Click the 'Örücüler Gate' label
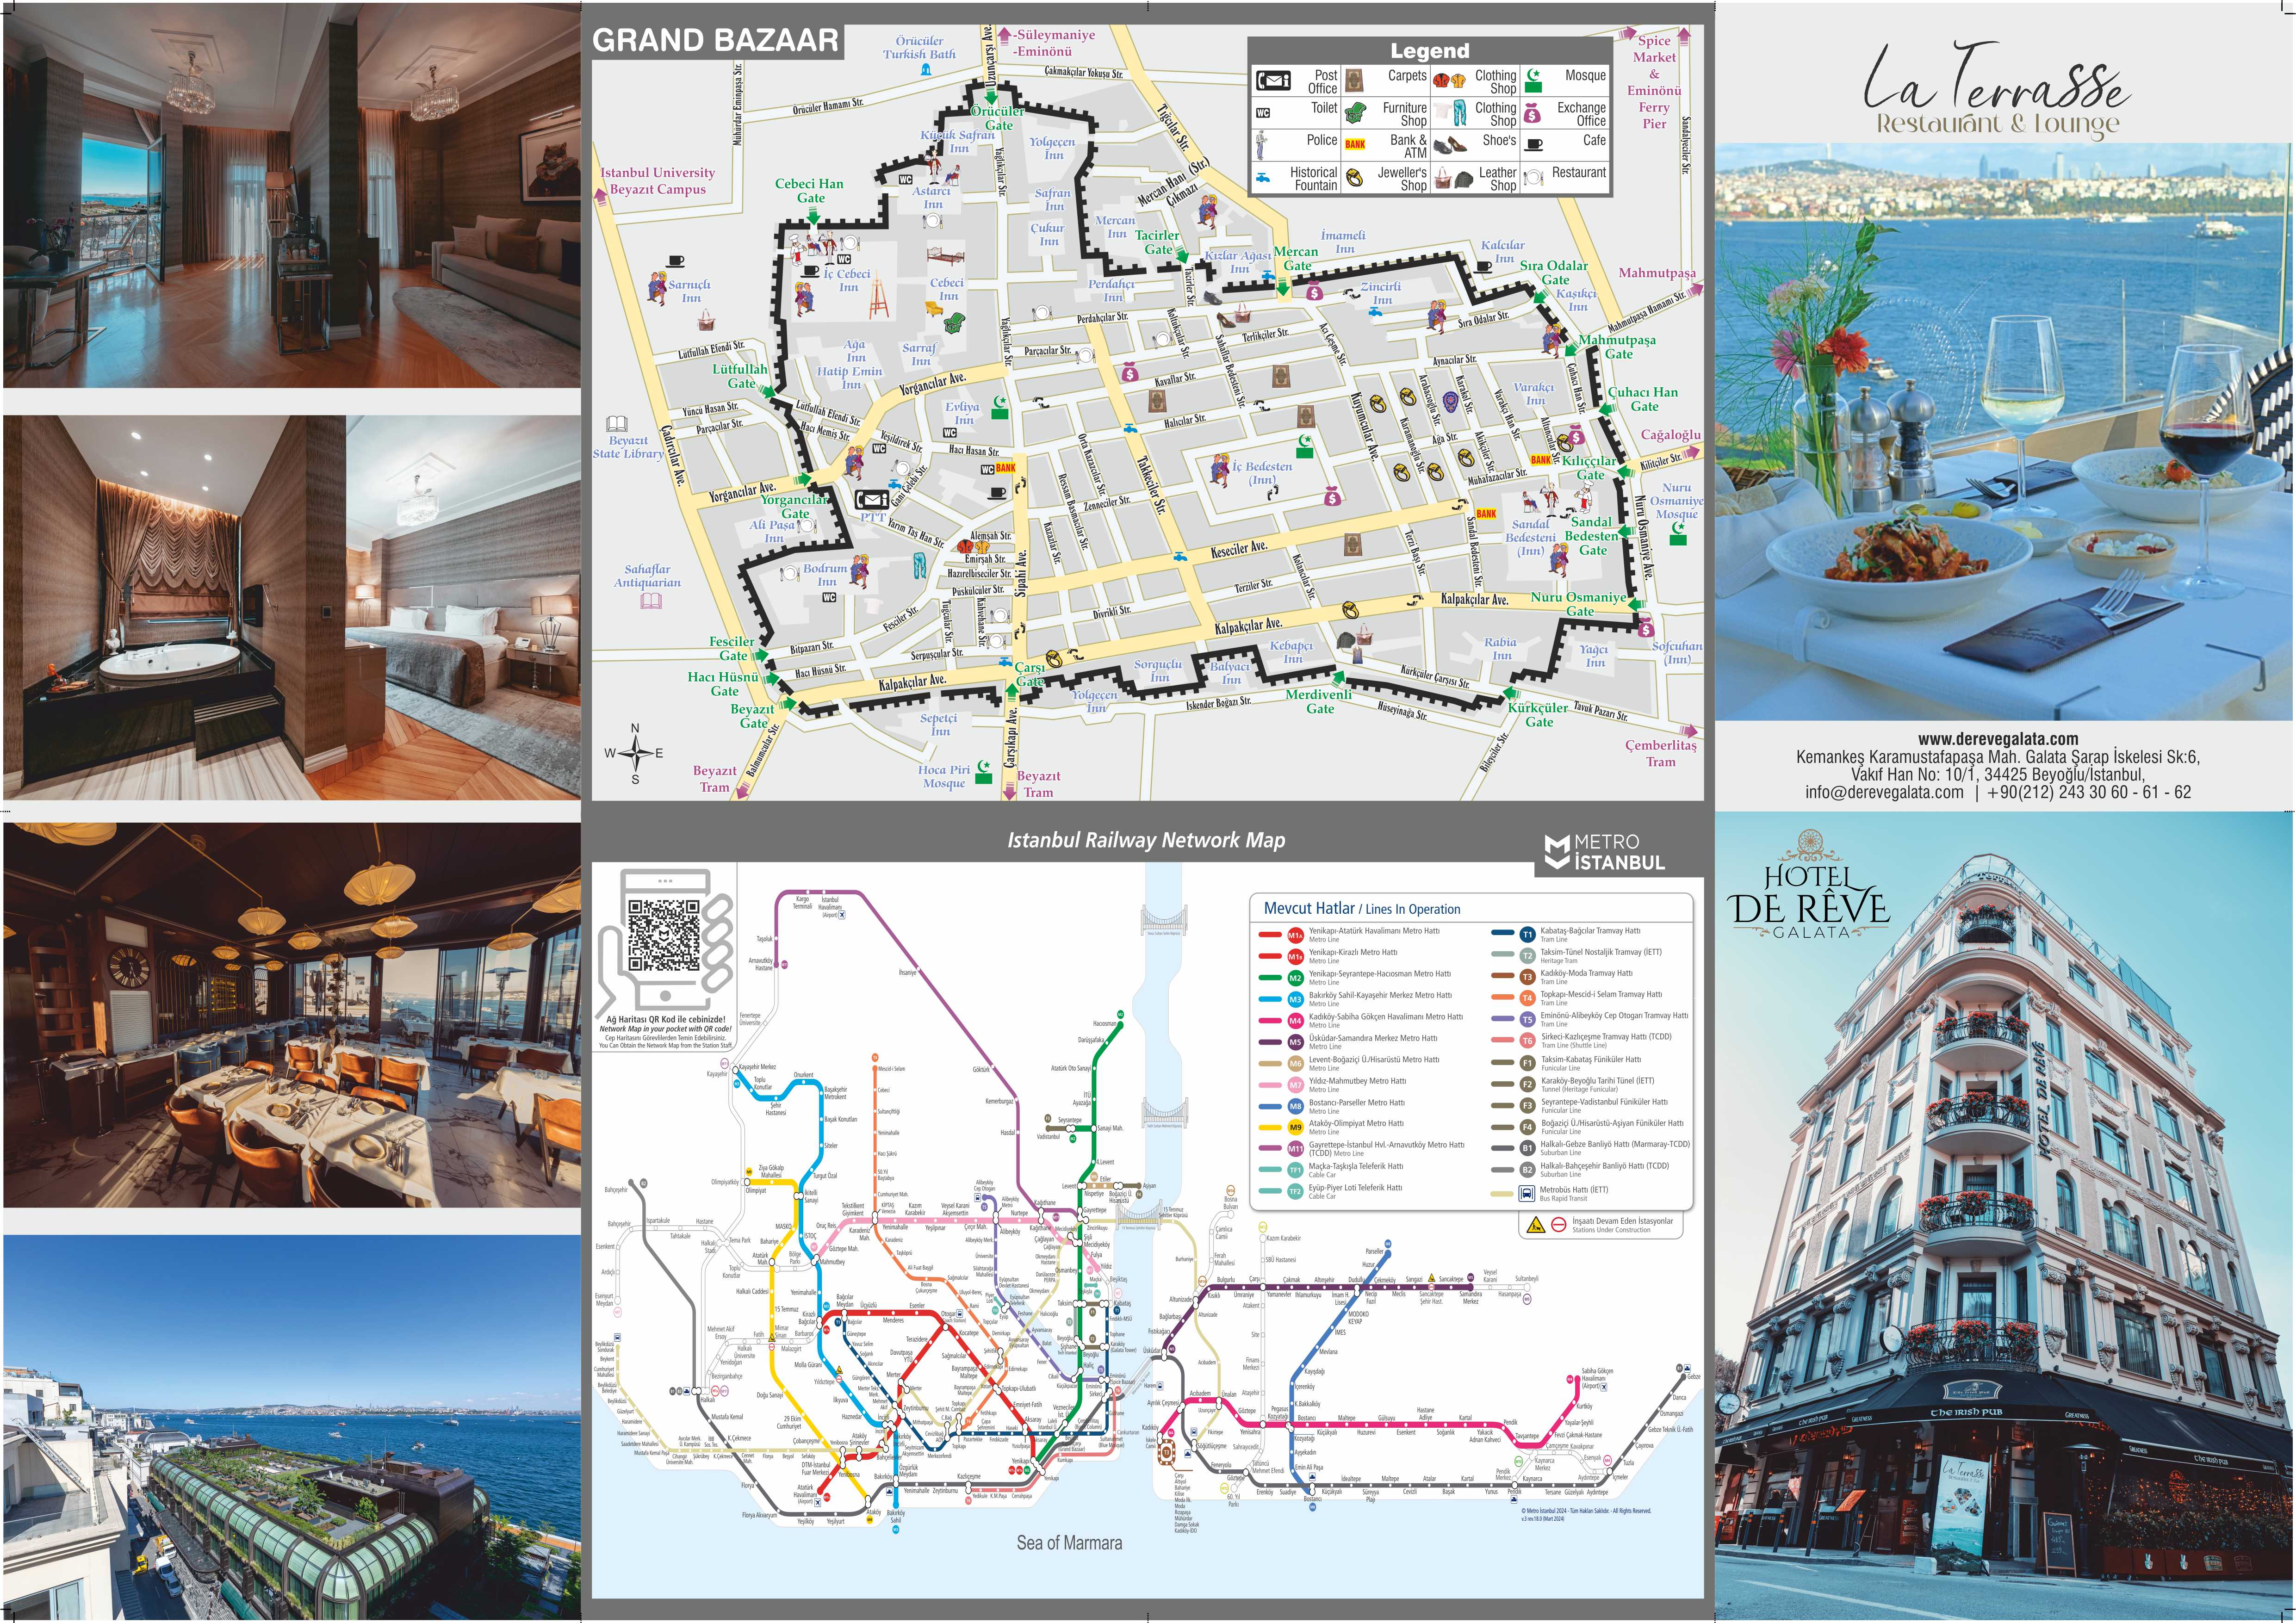This screenshot has width=2296, height=1623. [998, 118]
